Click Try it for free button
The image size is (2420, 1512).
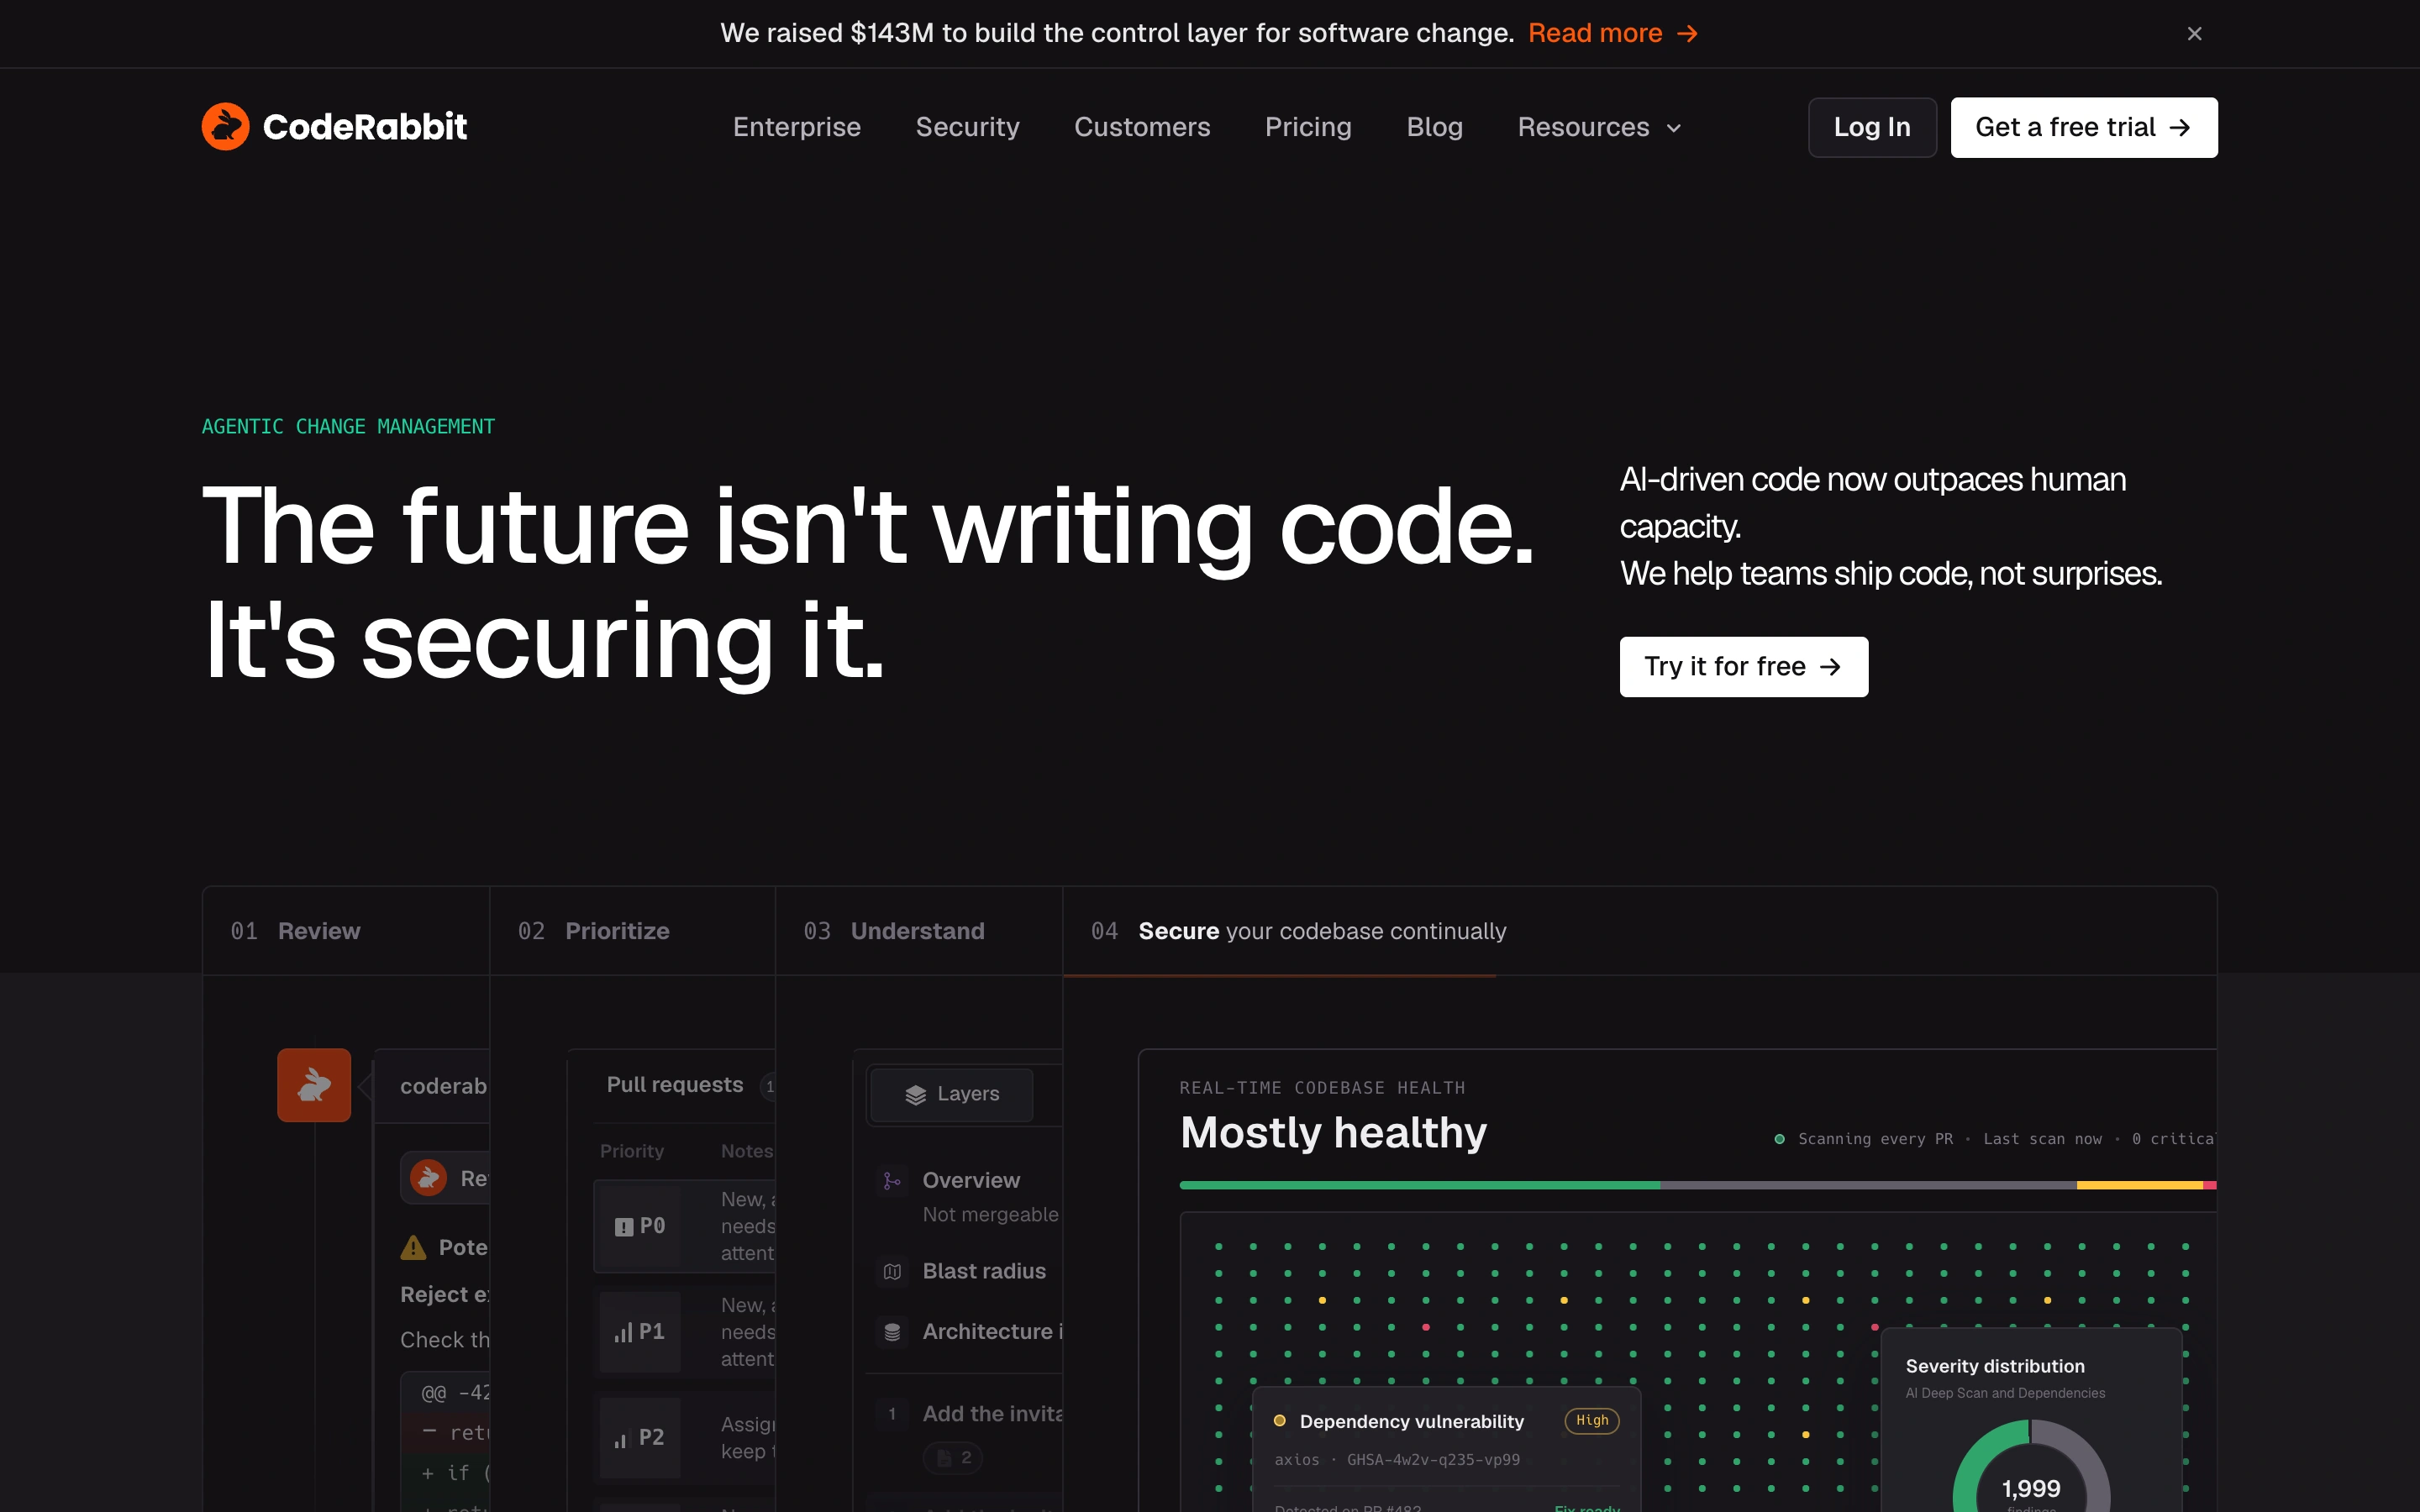(x=1743, y=667)
